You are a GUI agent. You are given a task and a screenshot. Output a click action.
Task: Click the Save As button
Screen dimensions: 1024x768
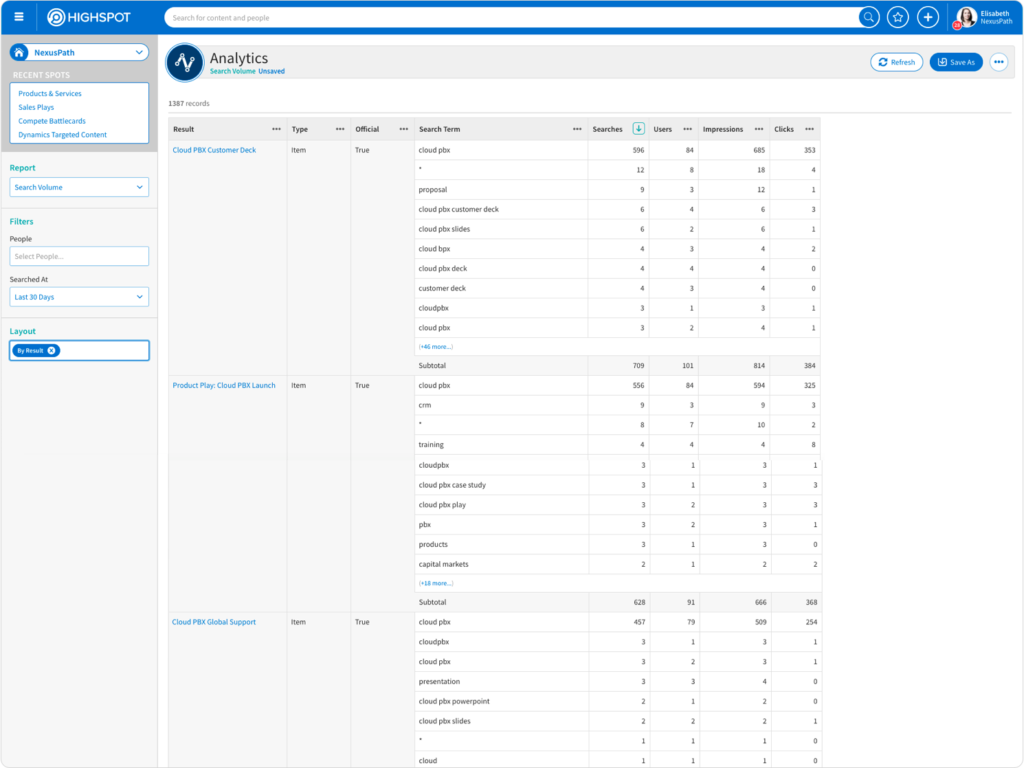956,62
